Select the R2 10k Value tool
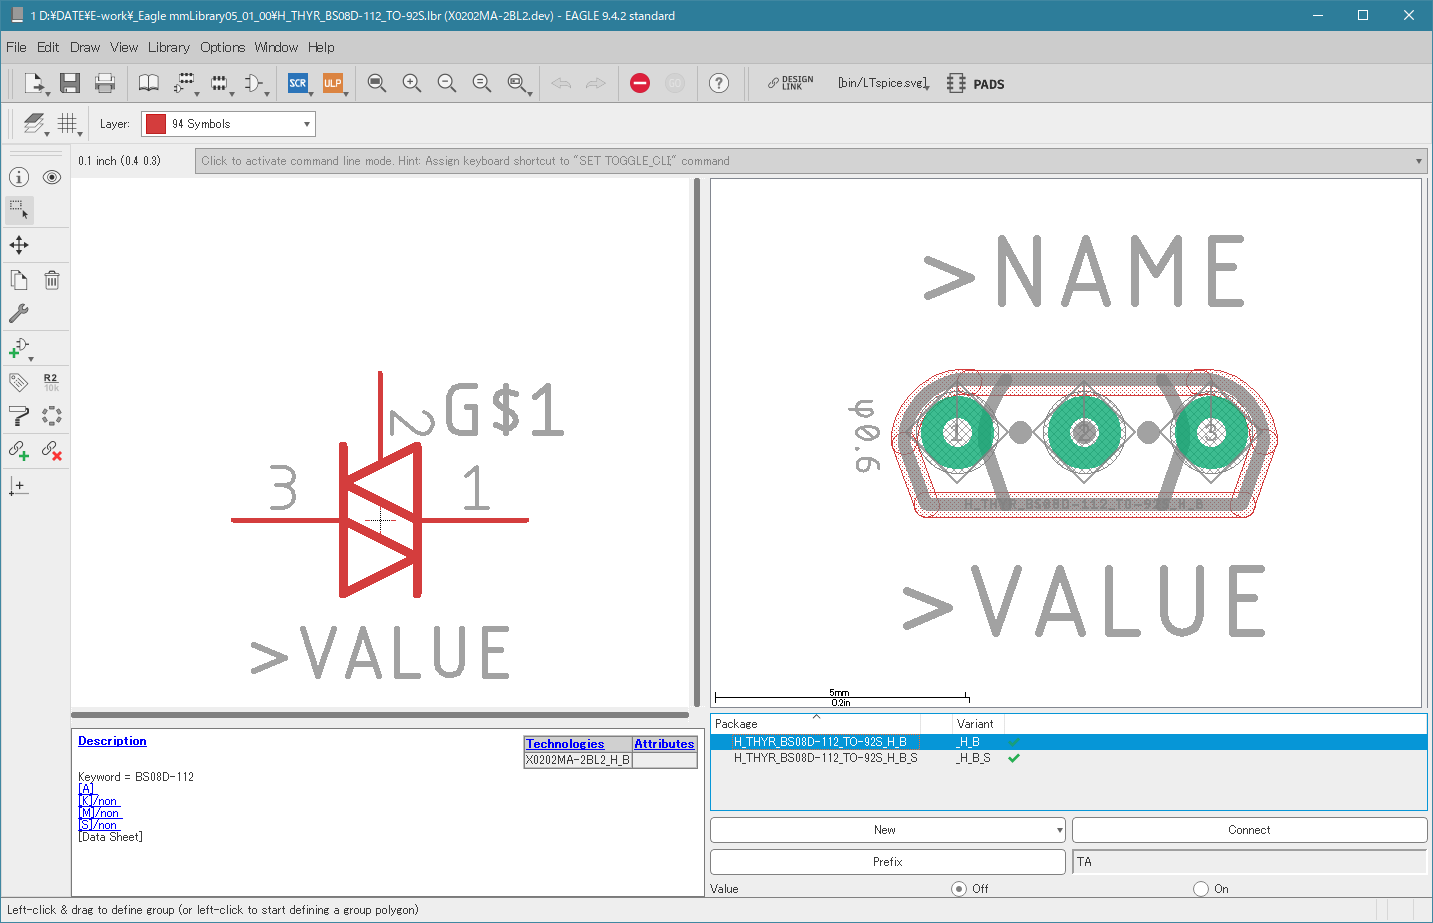Screen dimensions: 1433x923 51,382
